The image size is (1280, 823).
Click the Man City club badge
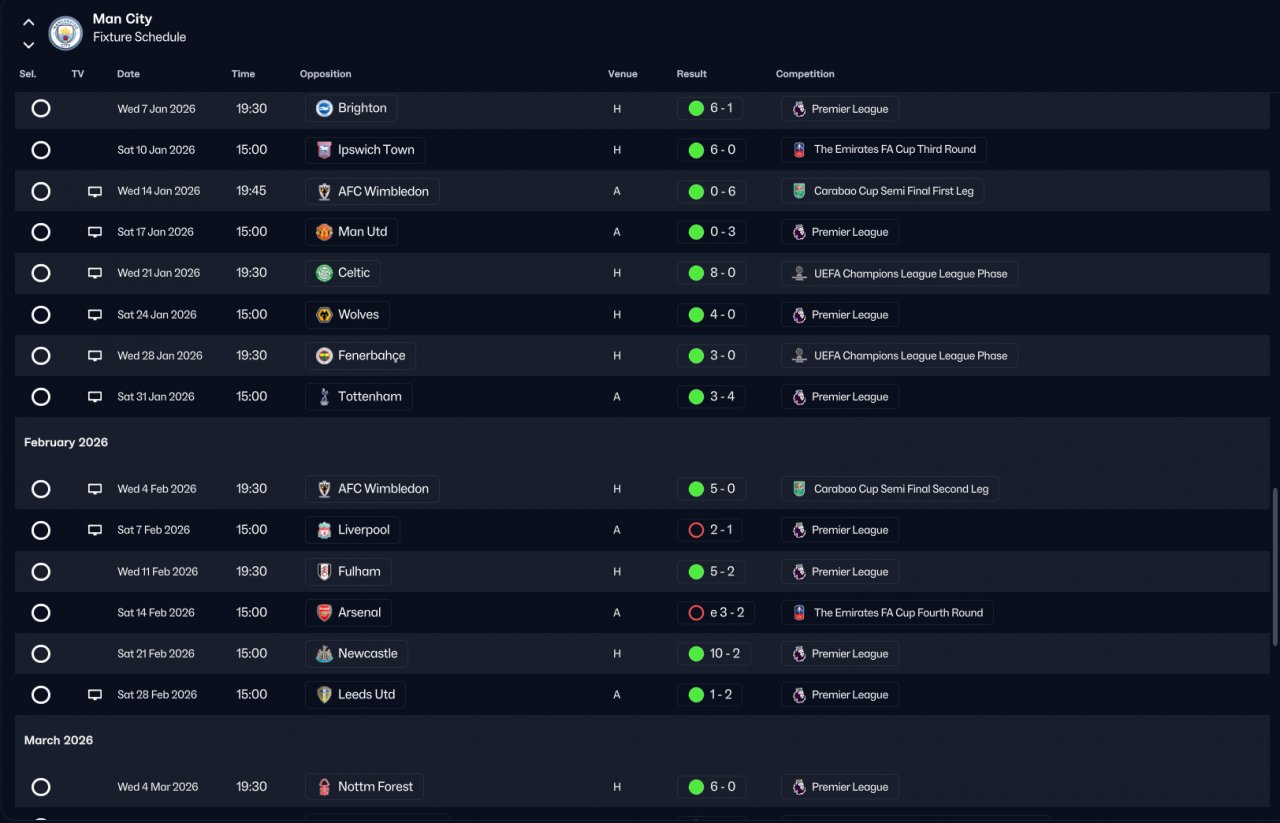pyautogui.click(x=66, y=32)
